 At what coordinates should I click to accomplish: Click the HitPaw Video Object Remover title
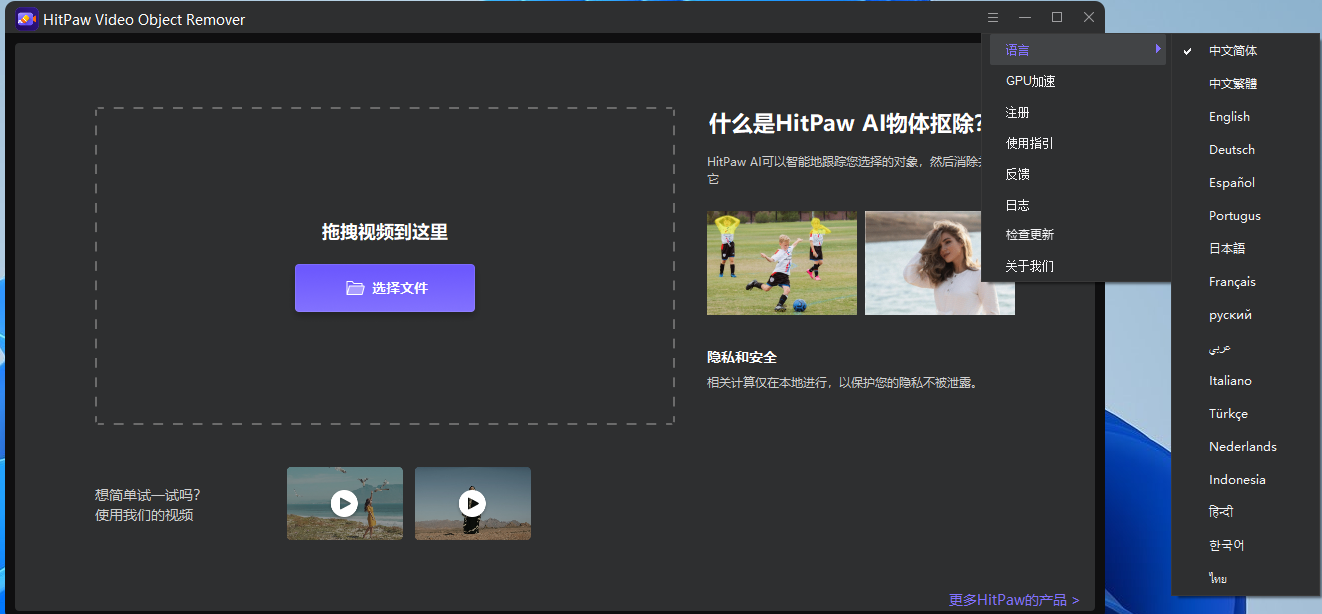click(144, 20)
